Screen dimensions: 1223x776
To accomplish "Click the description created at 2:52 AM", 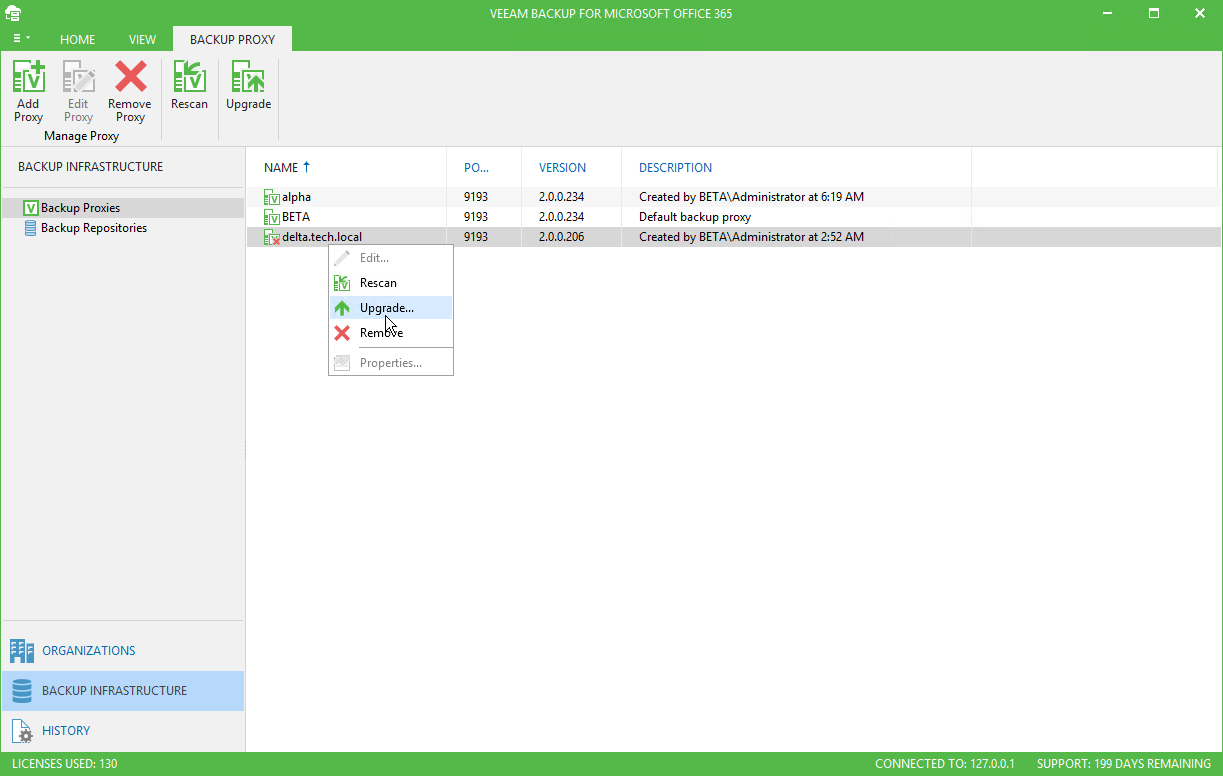I will 751,237.
